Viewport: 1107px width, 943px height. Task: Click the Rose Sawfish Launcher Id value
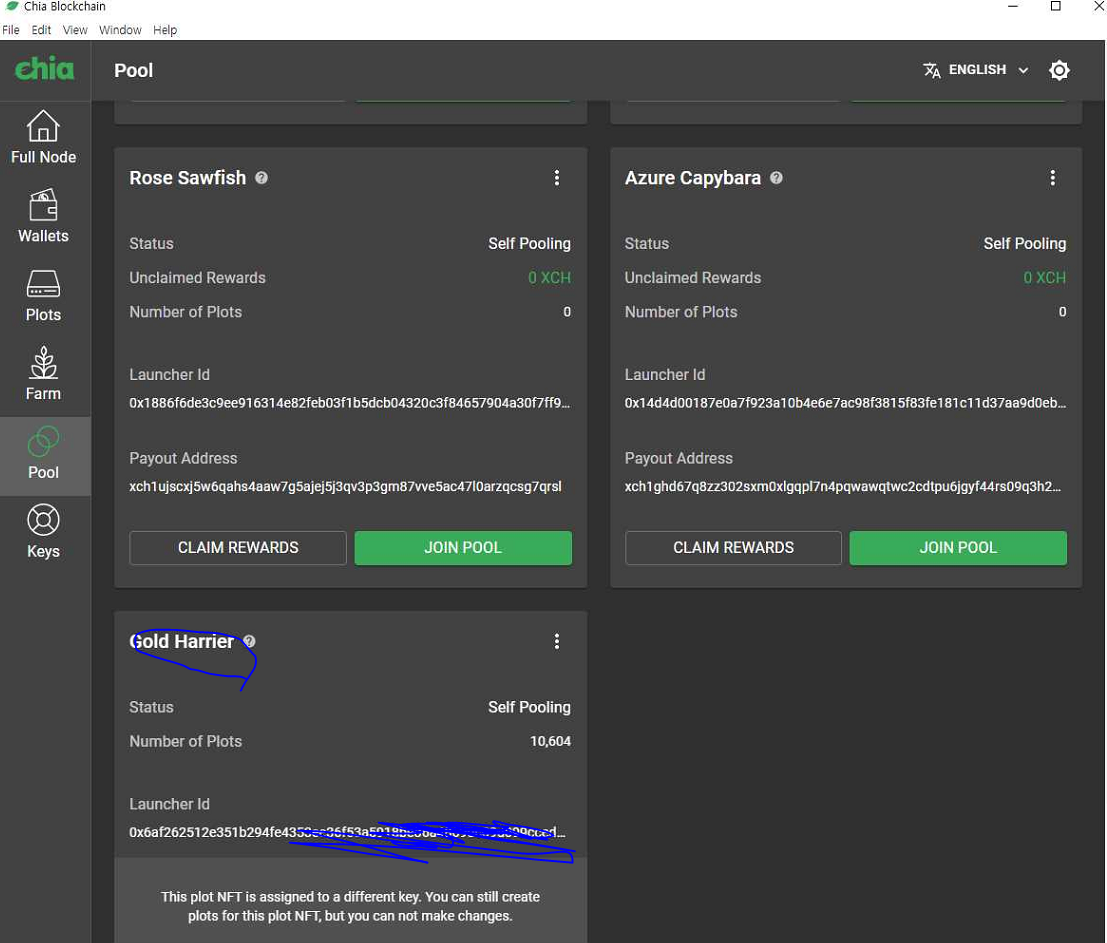pos(349,403)
